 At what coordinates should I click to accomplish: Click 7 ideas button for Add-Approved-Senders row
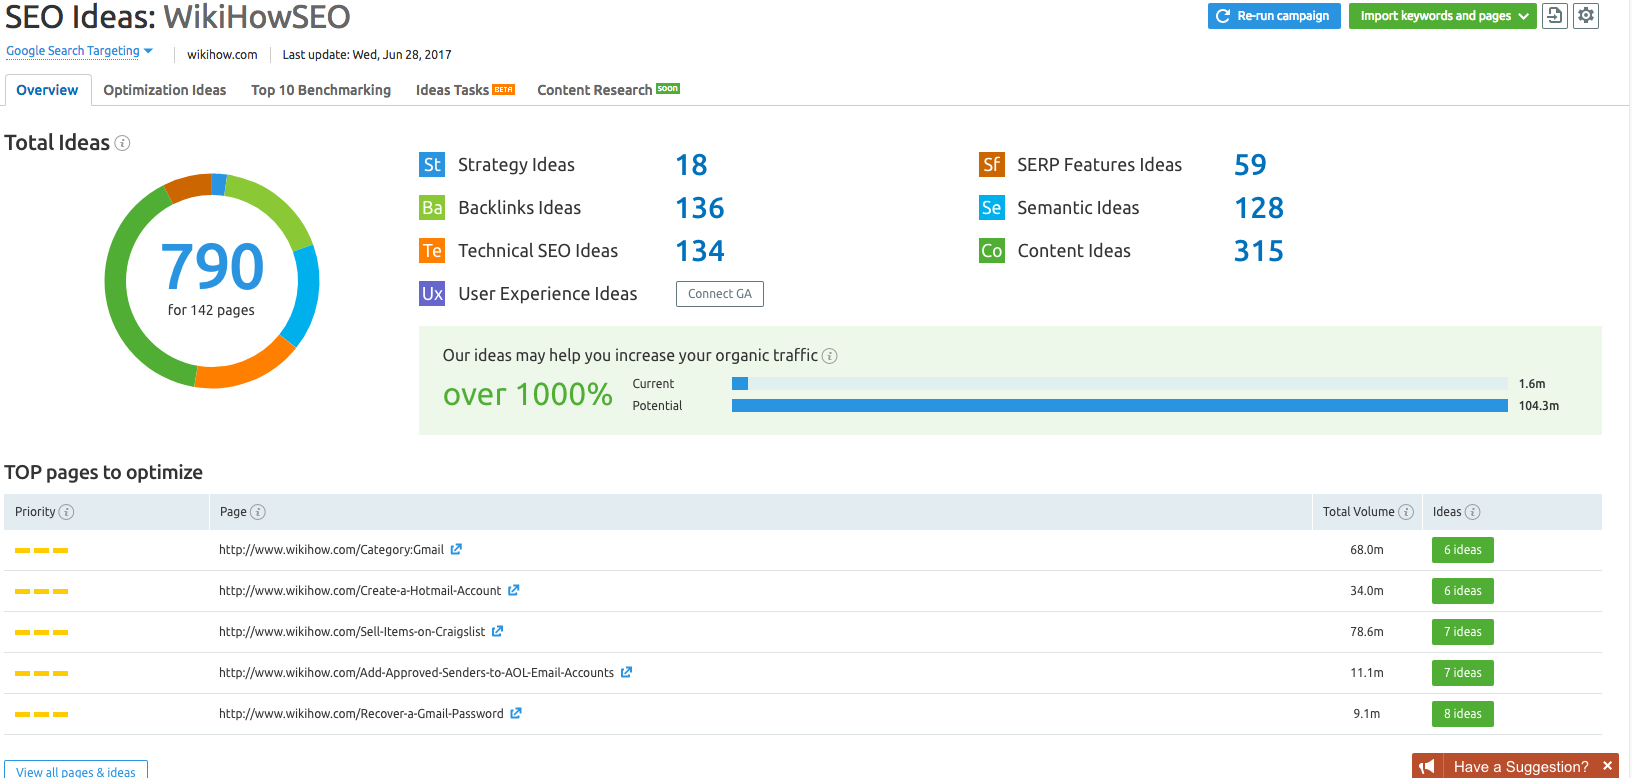click(1463, 673)
